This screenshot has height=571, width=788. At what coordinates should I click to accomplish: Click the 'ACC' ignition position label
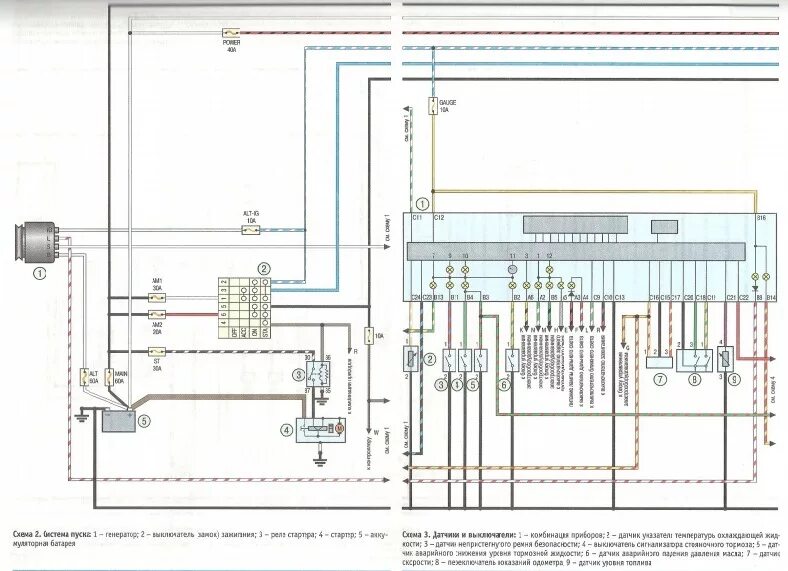pos(244,333)
